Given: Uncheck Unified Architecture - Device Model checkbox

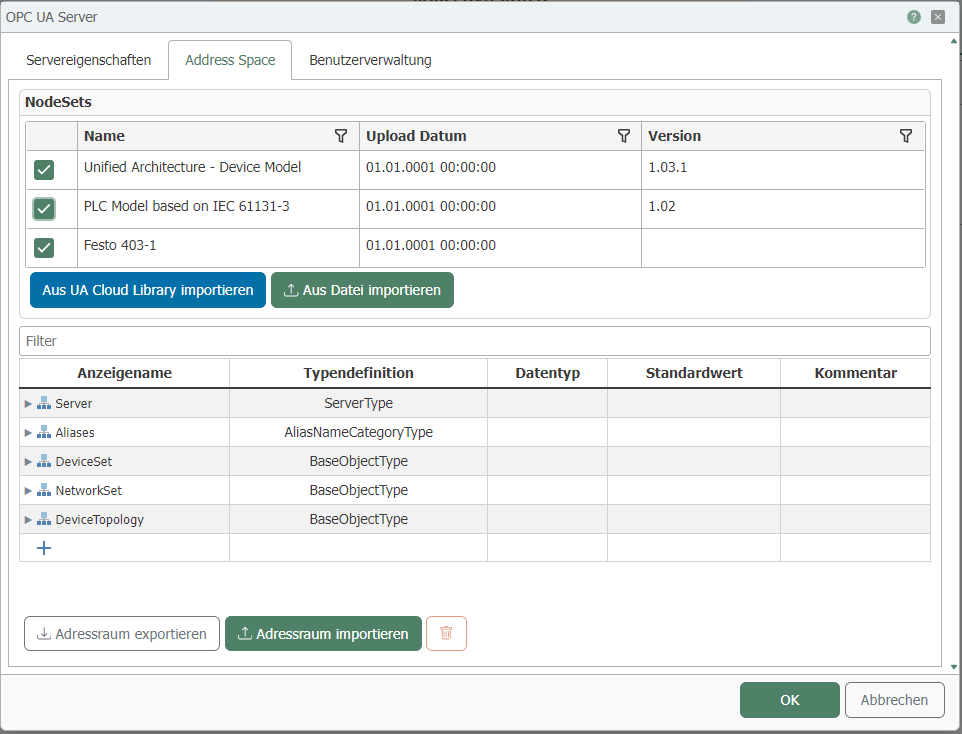Looking at the screenshot, I should coord(44,169).
